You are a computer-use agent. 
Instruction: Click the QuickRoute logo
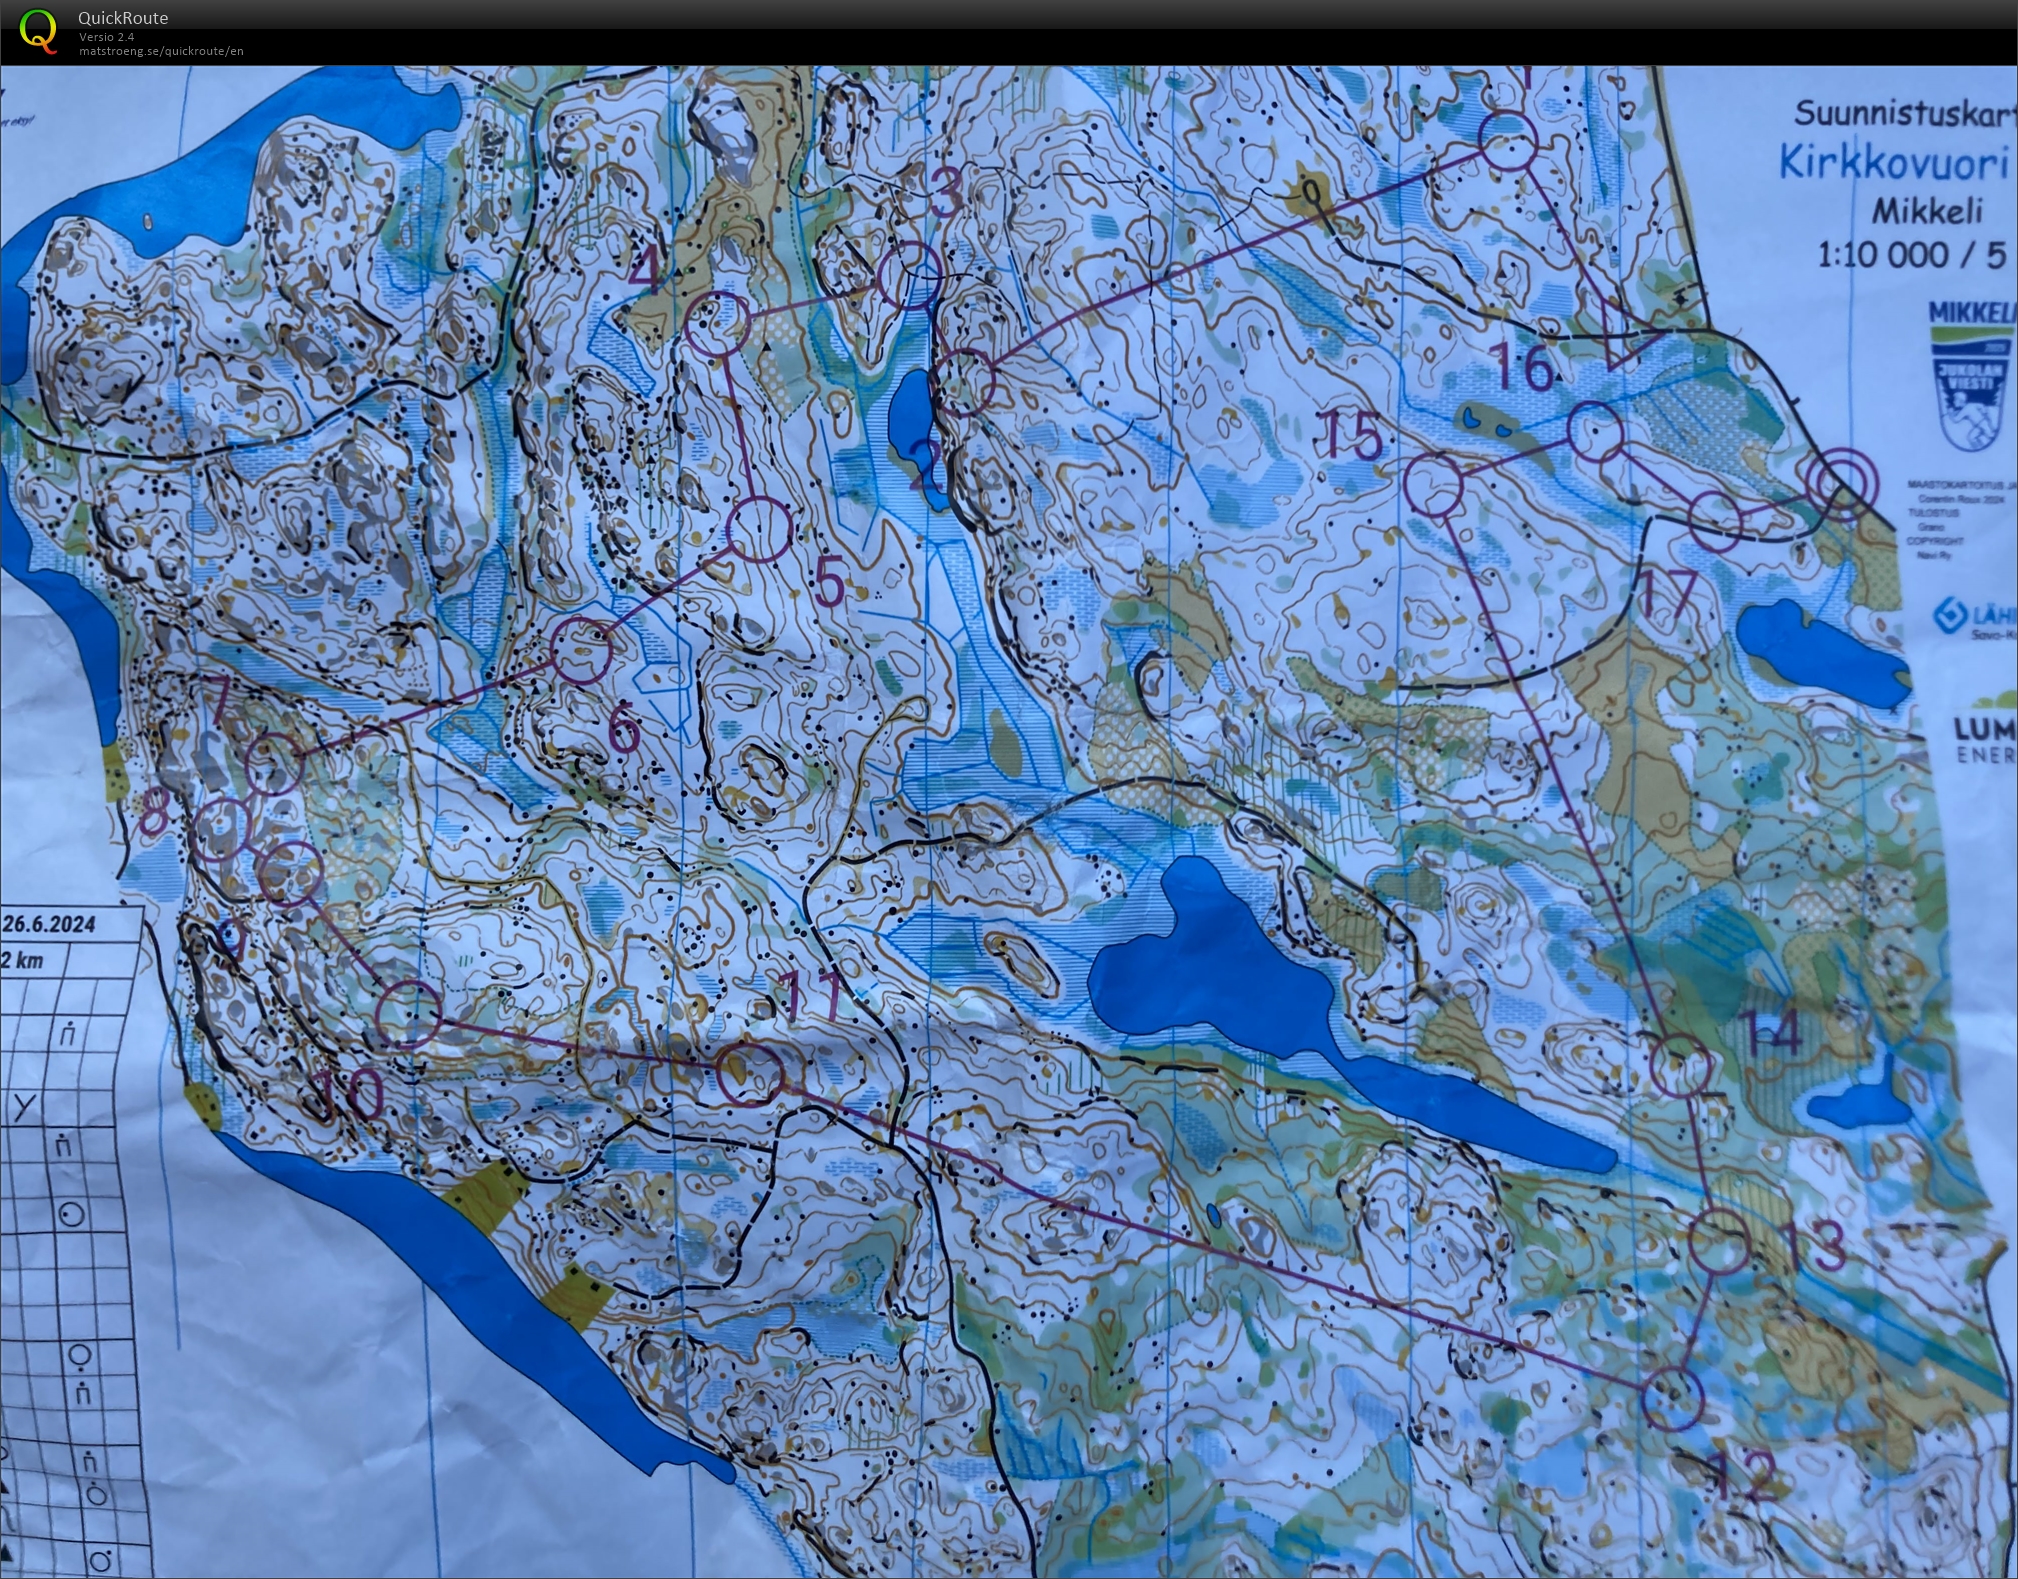[x=40, y=32]
